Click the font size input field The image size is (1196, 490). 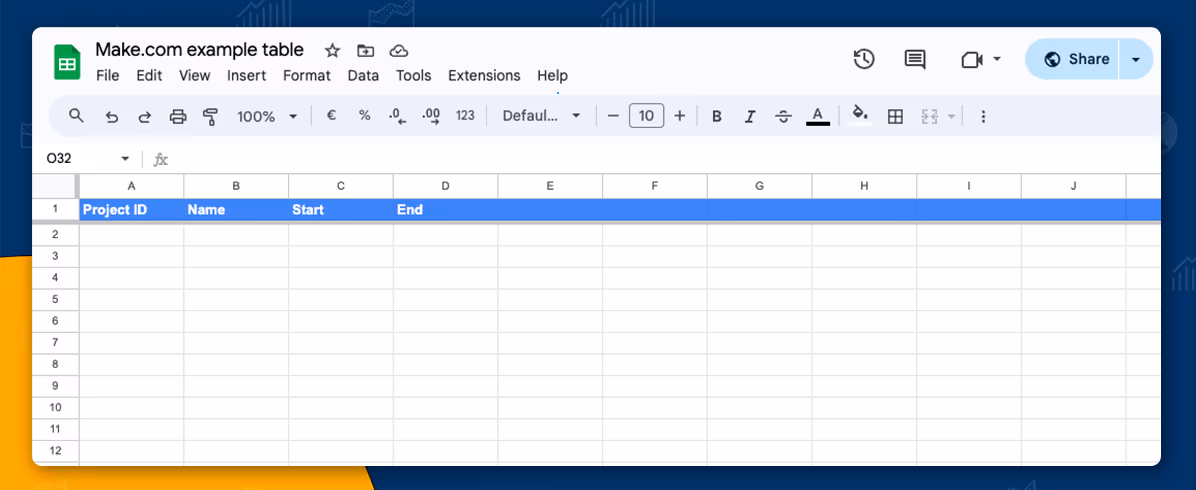[x=646, y=116]
